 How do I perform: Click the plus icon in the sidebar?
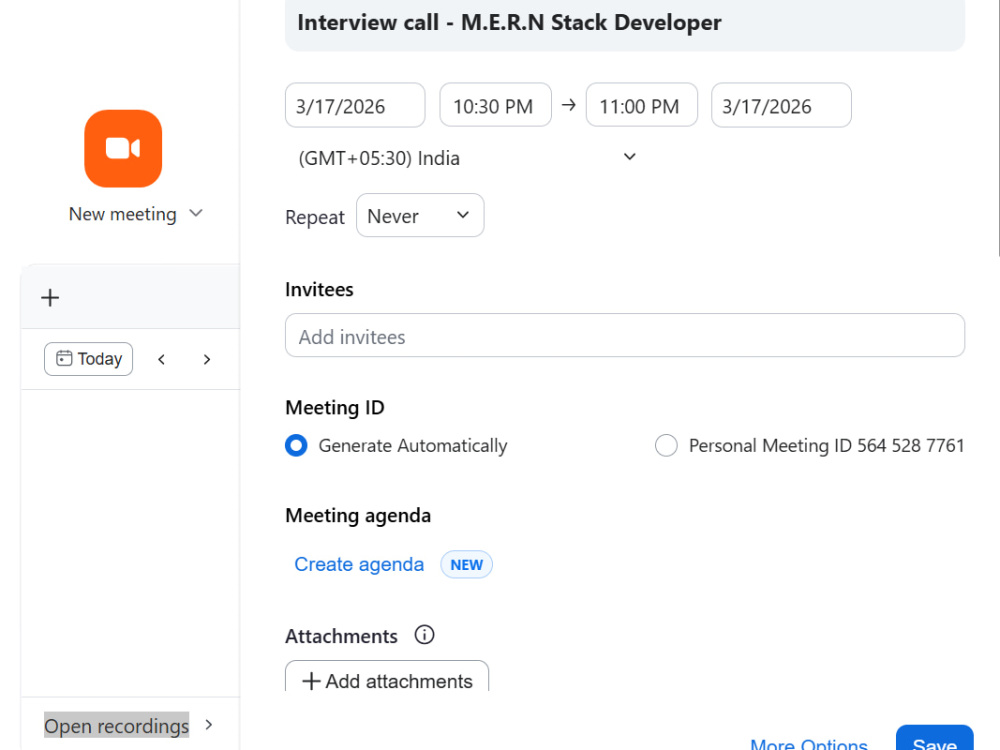50,298
